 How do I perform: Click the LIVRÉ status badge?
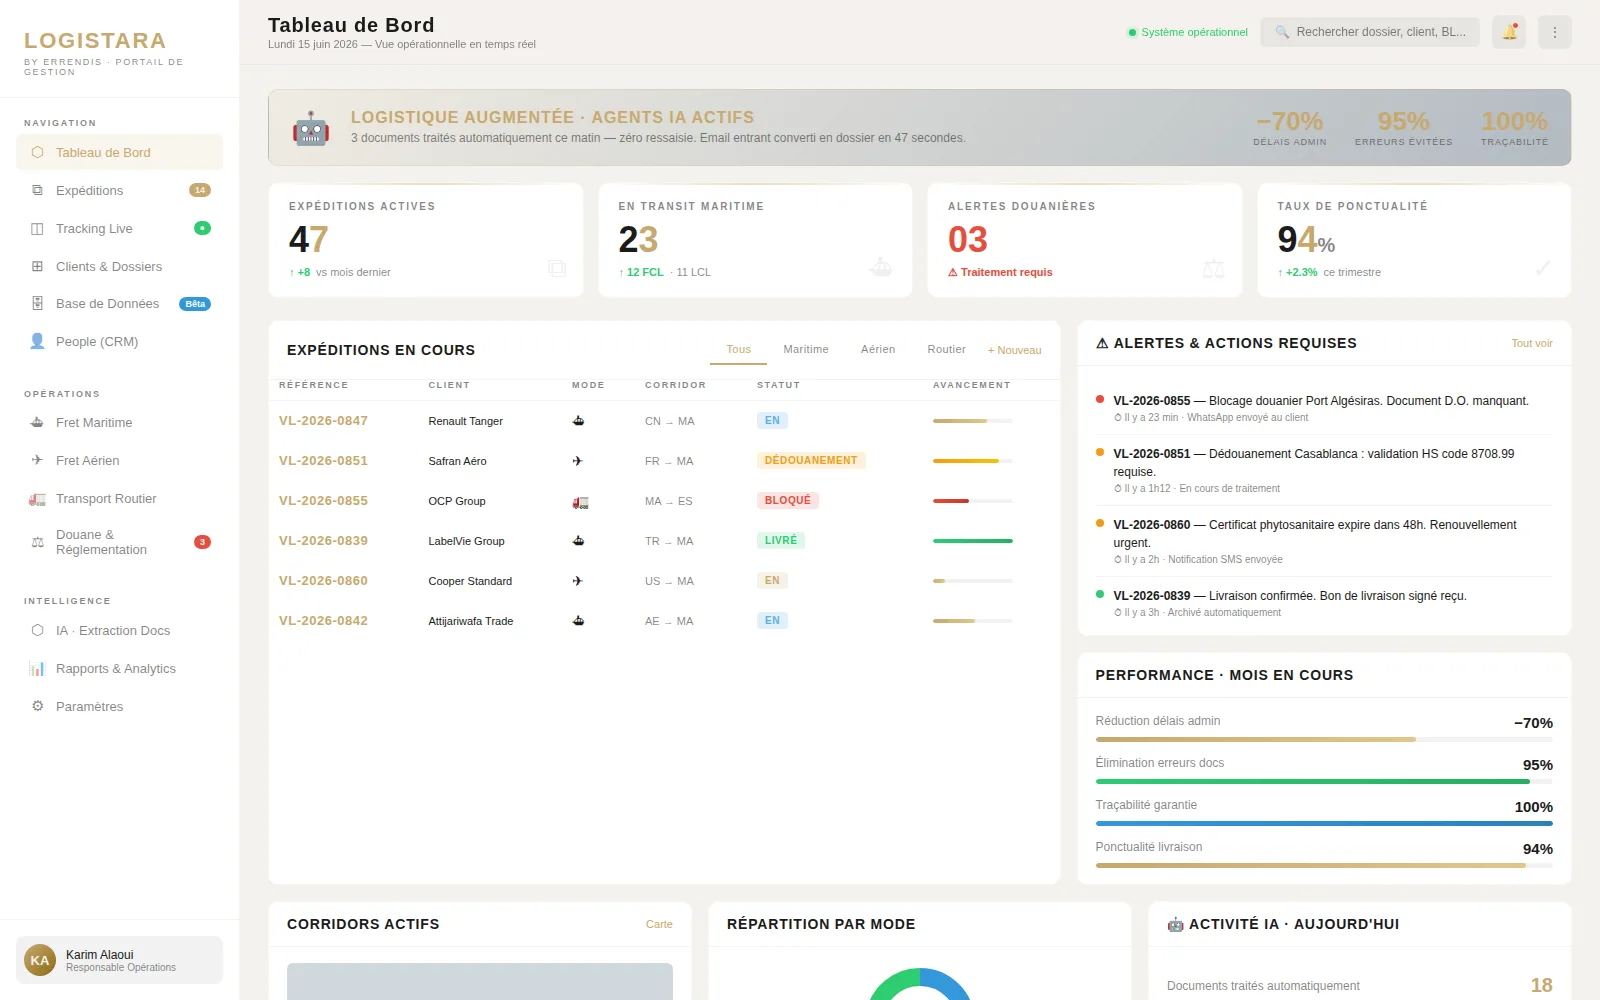point(781,541)
